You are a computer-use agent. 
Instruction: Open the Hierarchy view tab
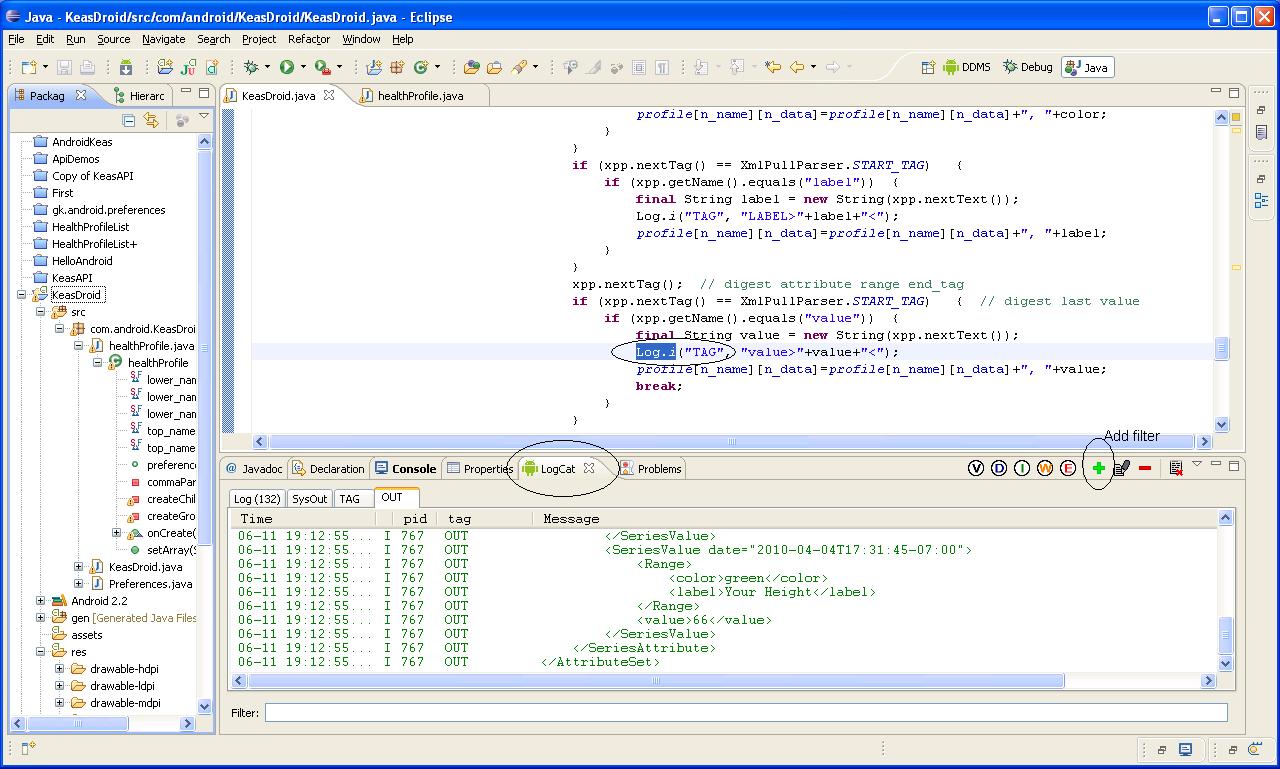click(x=138, y=96)
